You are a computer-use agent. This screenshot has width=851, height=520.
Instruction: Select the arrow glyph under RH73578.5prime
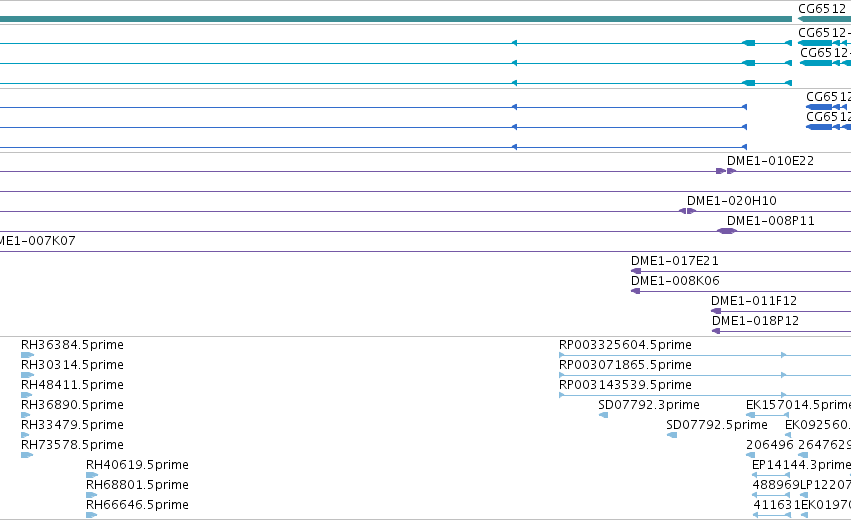pos(27,455)
